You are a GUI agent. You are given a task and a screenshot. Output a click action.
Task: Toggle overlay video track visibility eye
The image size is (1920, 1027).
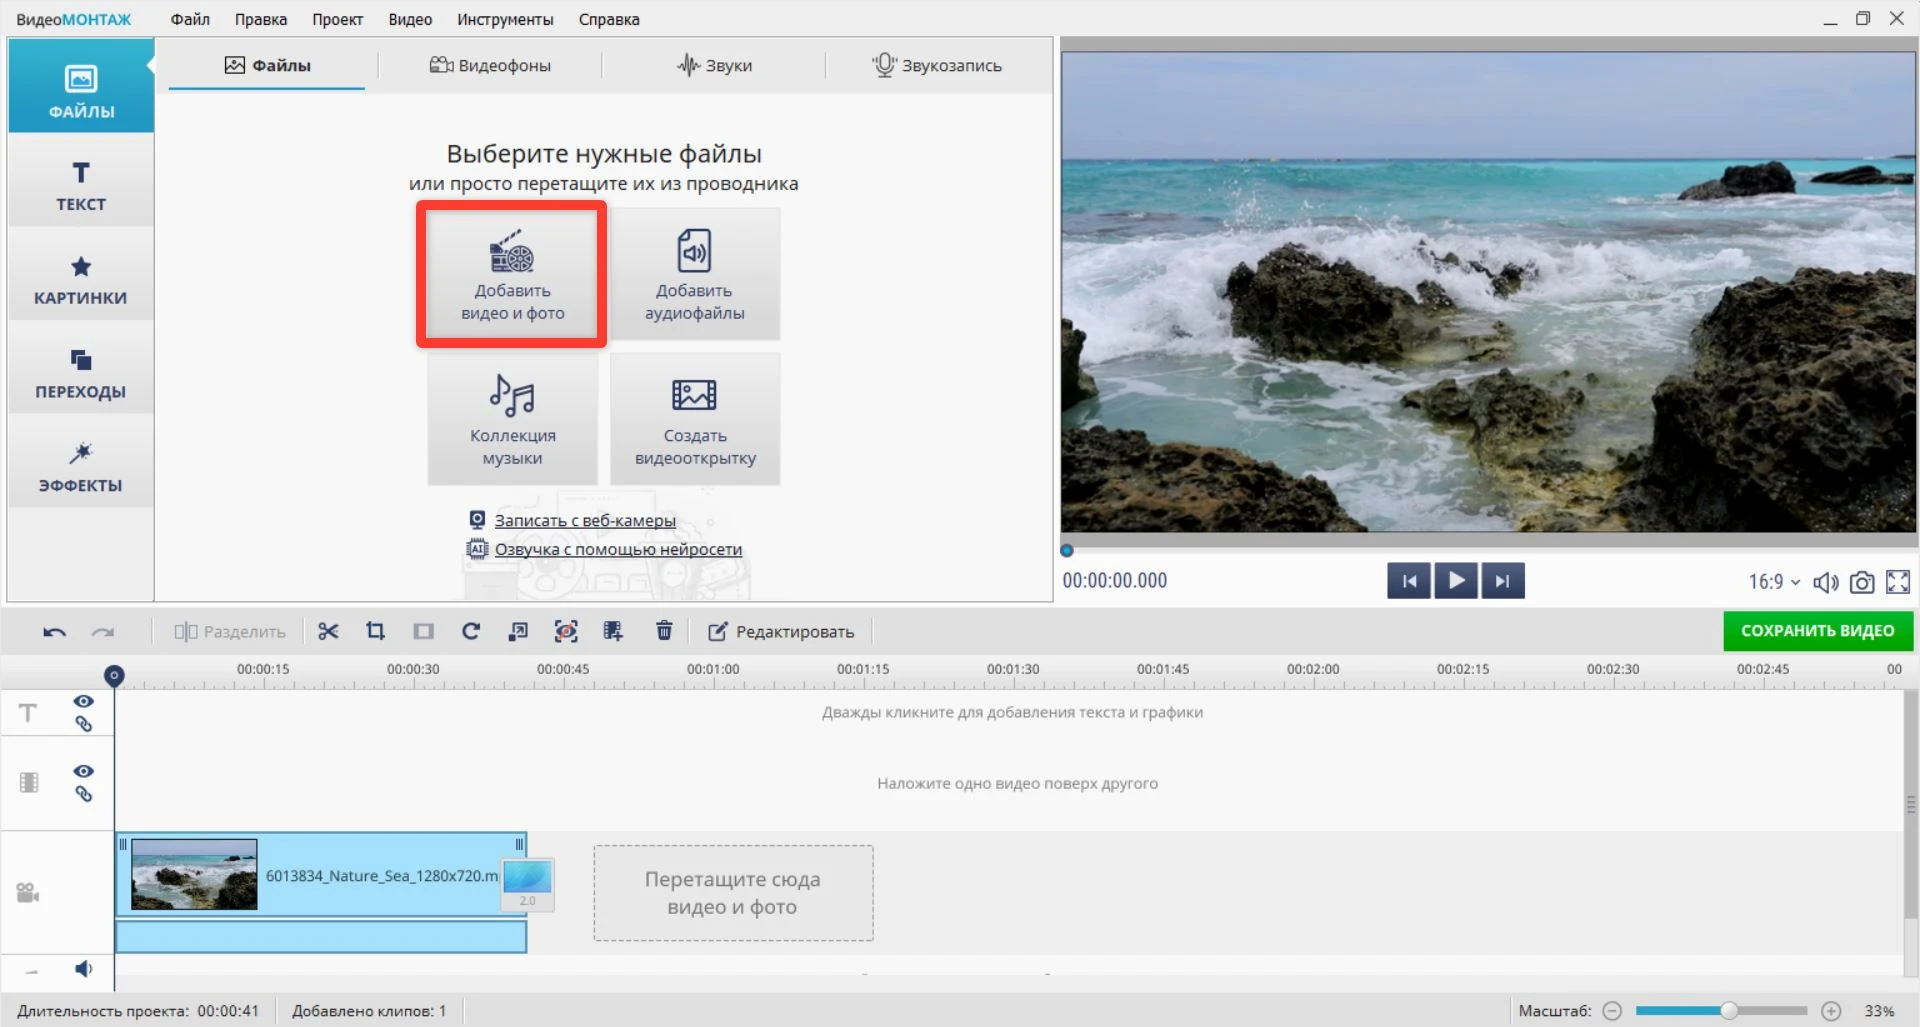(x=84, y=771)
